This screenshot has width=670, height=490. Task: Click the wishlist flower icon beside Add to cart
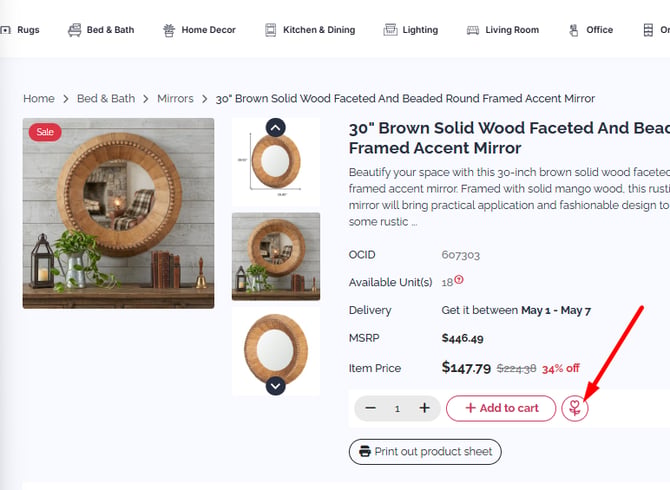[575, 408]
